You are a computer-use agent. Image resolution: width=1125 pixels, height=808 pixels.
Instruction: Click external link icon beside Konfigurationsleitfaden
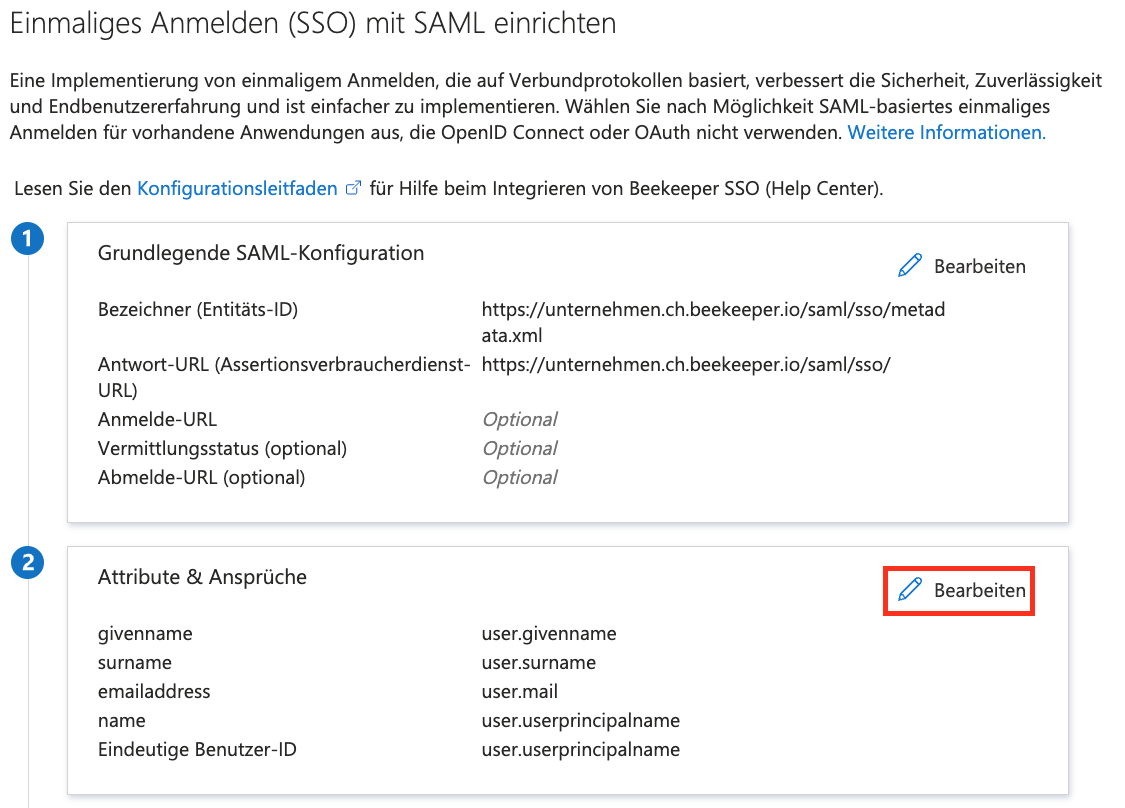coord(353,188)
